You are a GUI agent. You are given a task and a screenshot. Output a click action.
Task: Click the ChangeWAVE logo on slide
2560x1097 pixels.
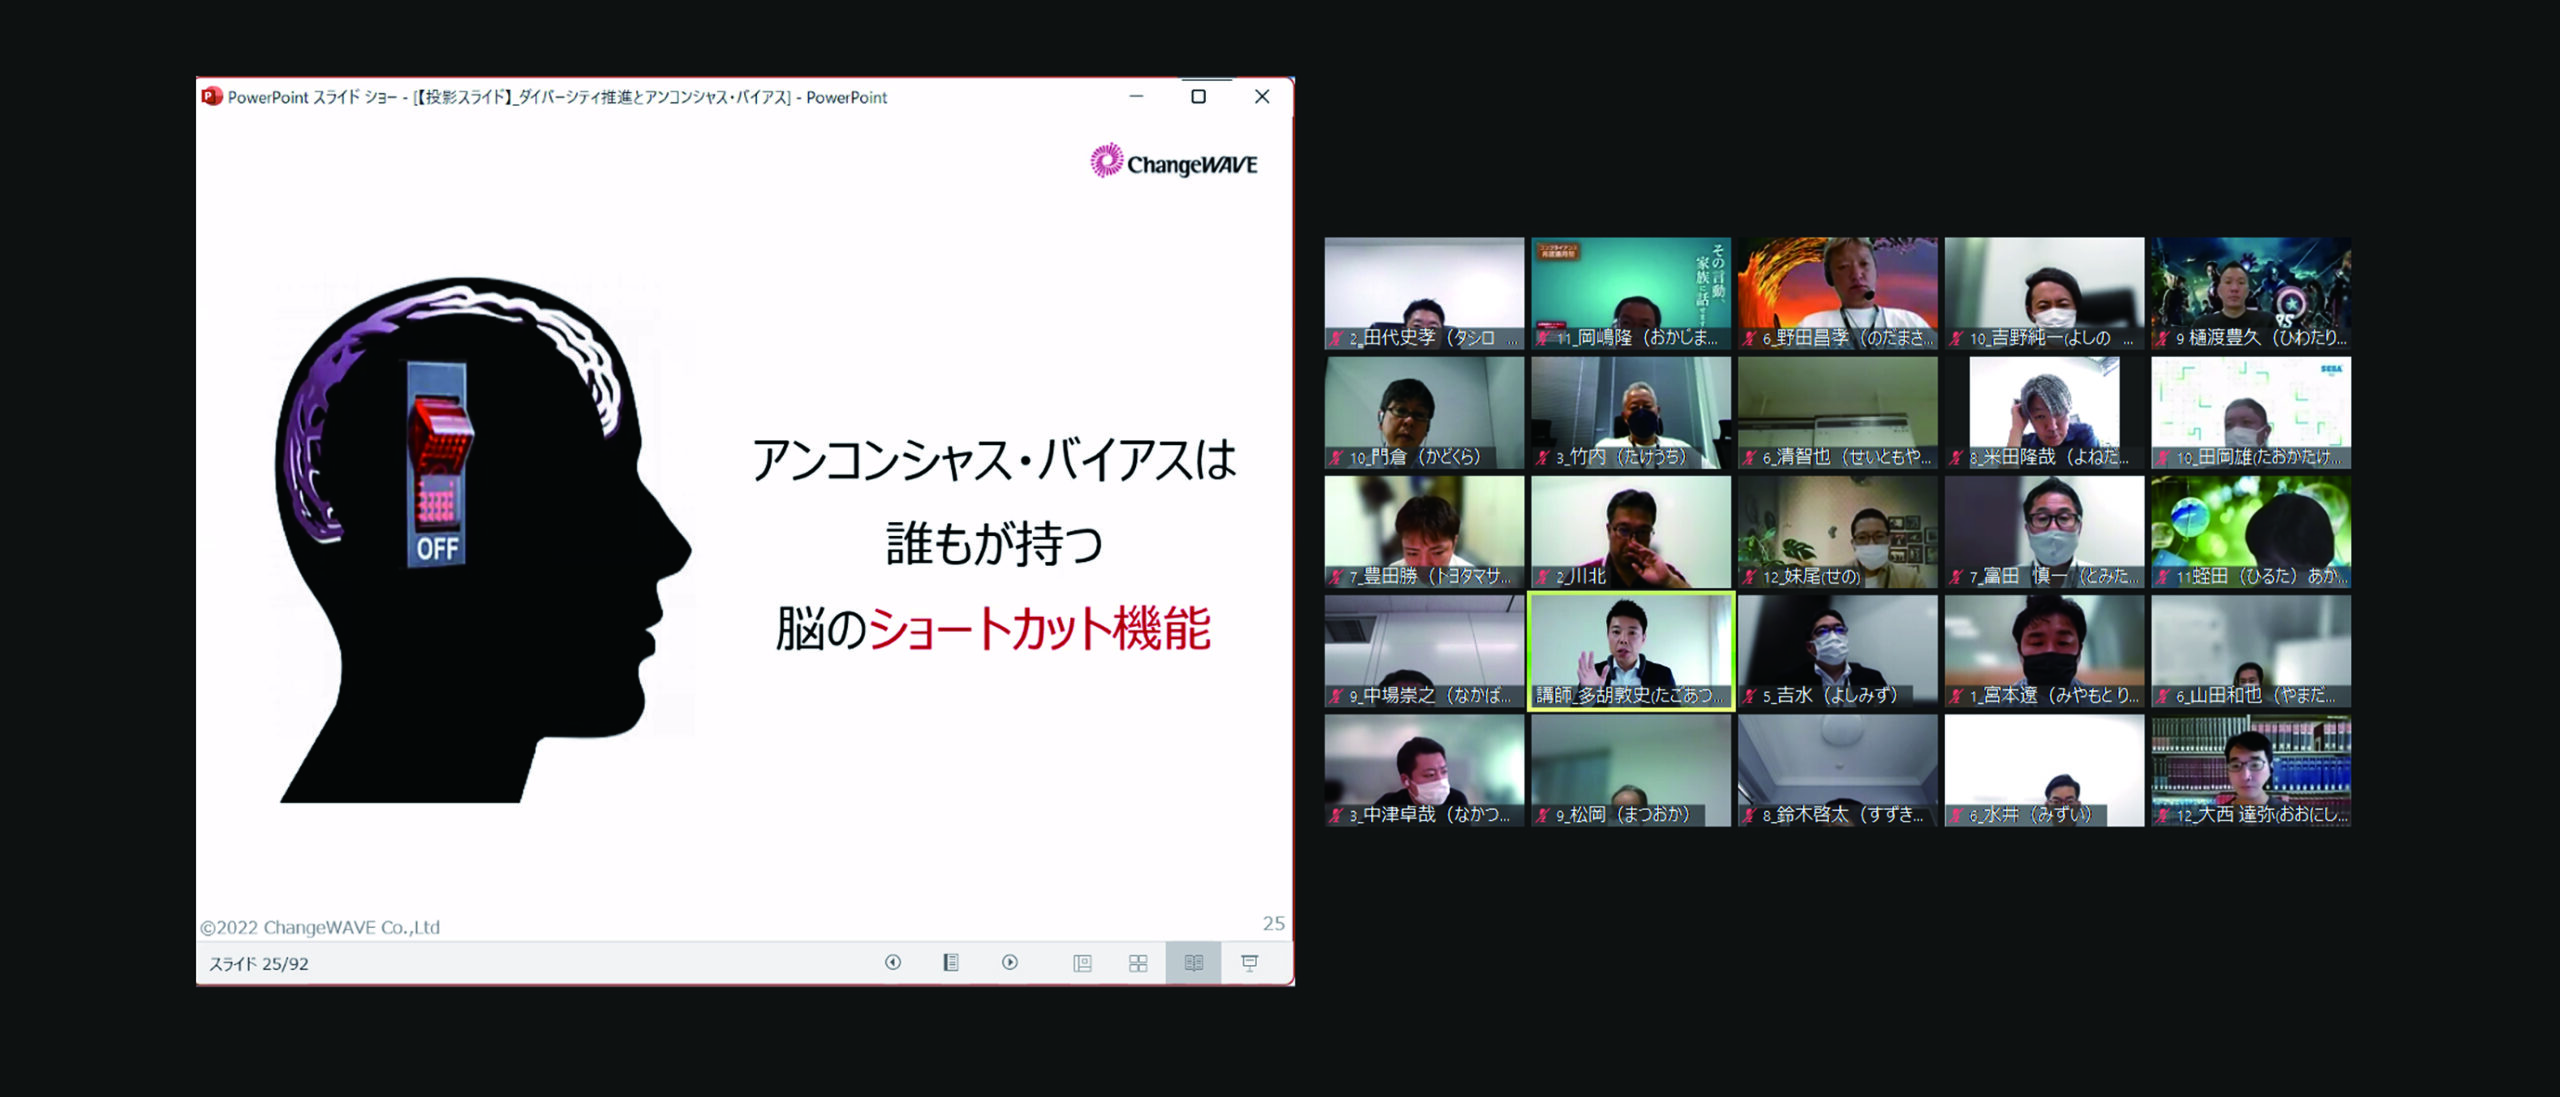click(1174, 162)
